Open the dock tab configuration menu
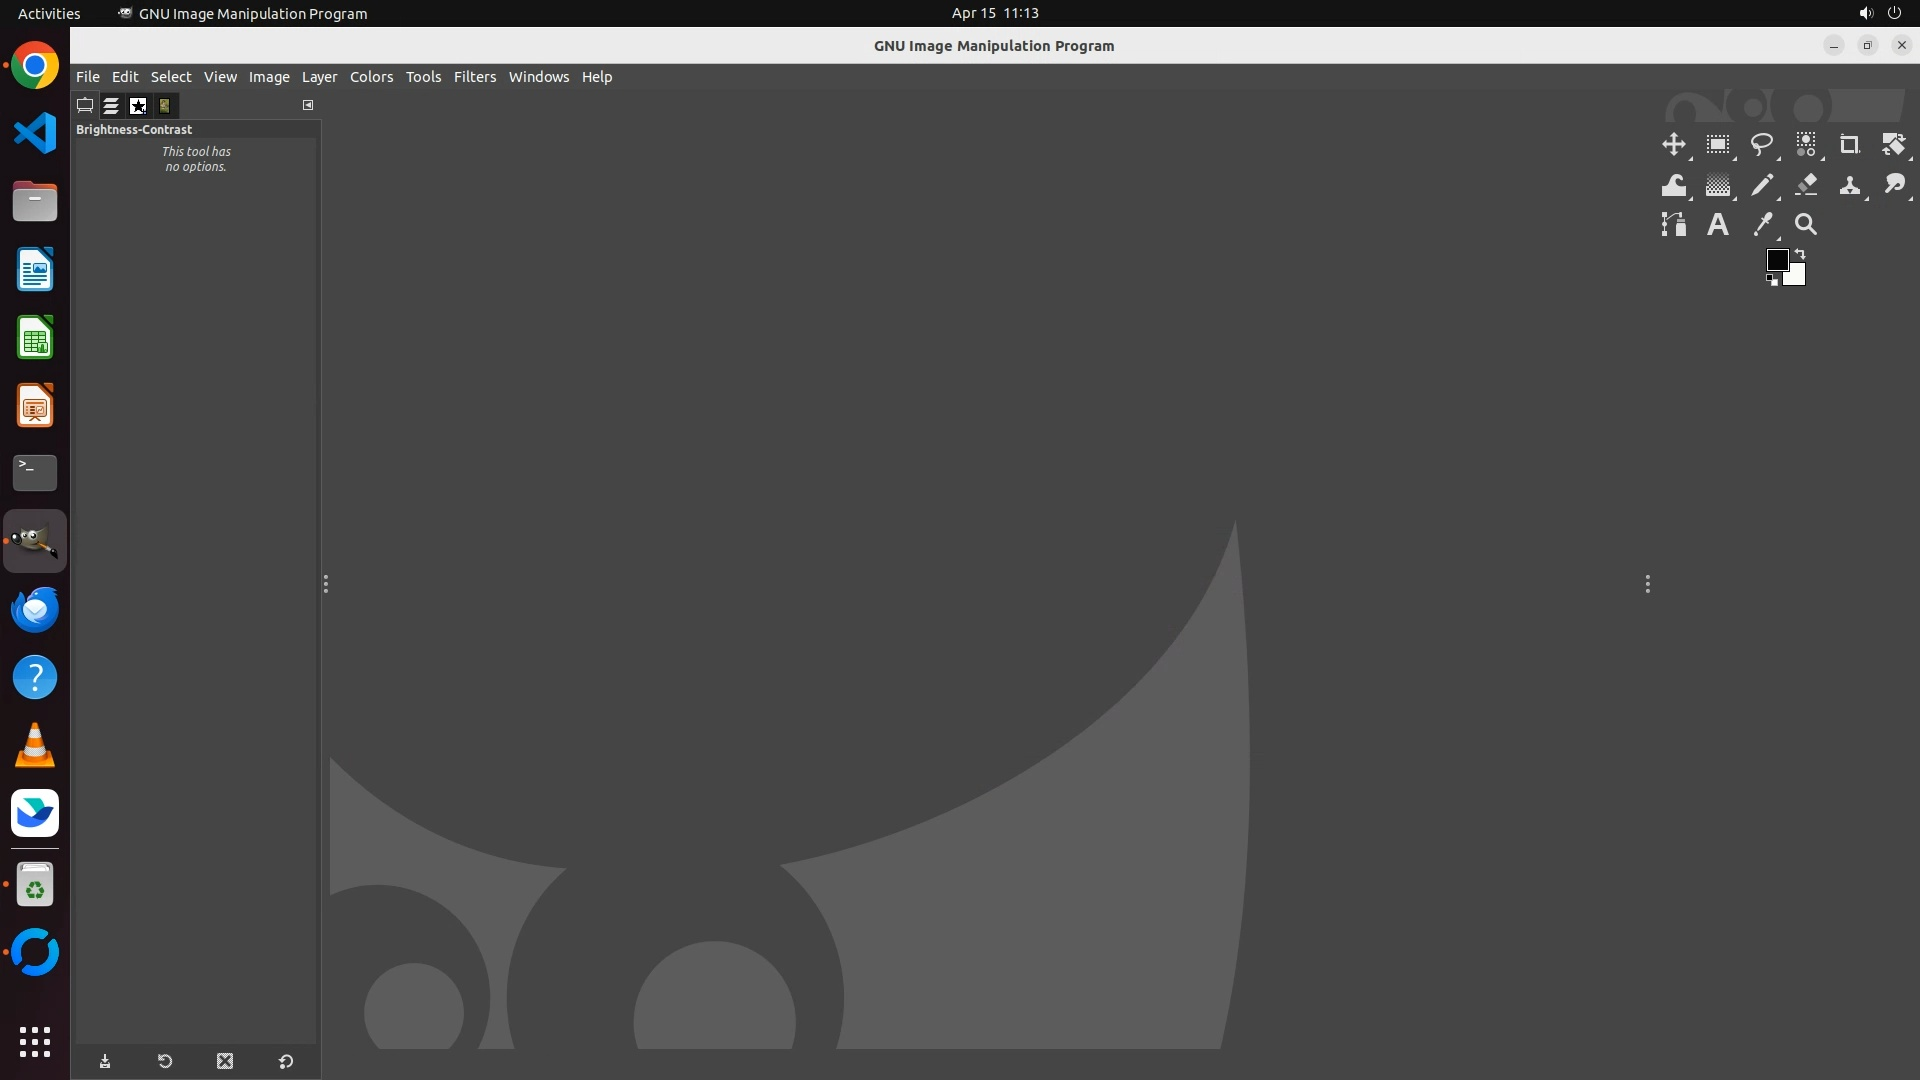Screen dimensions: 1920x1080 pos(308,105)
